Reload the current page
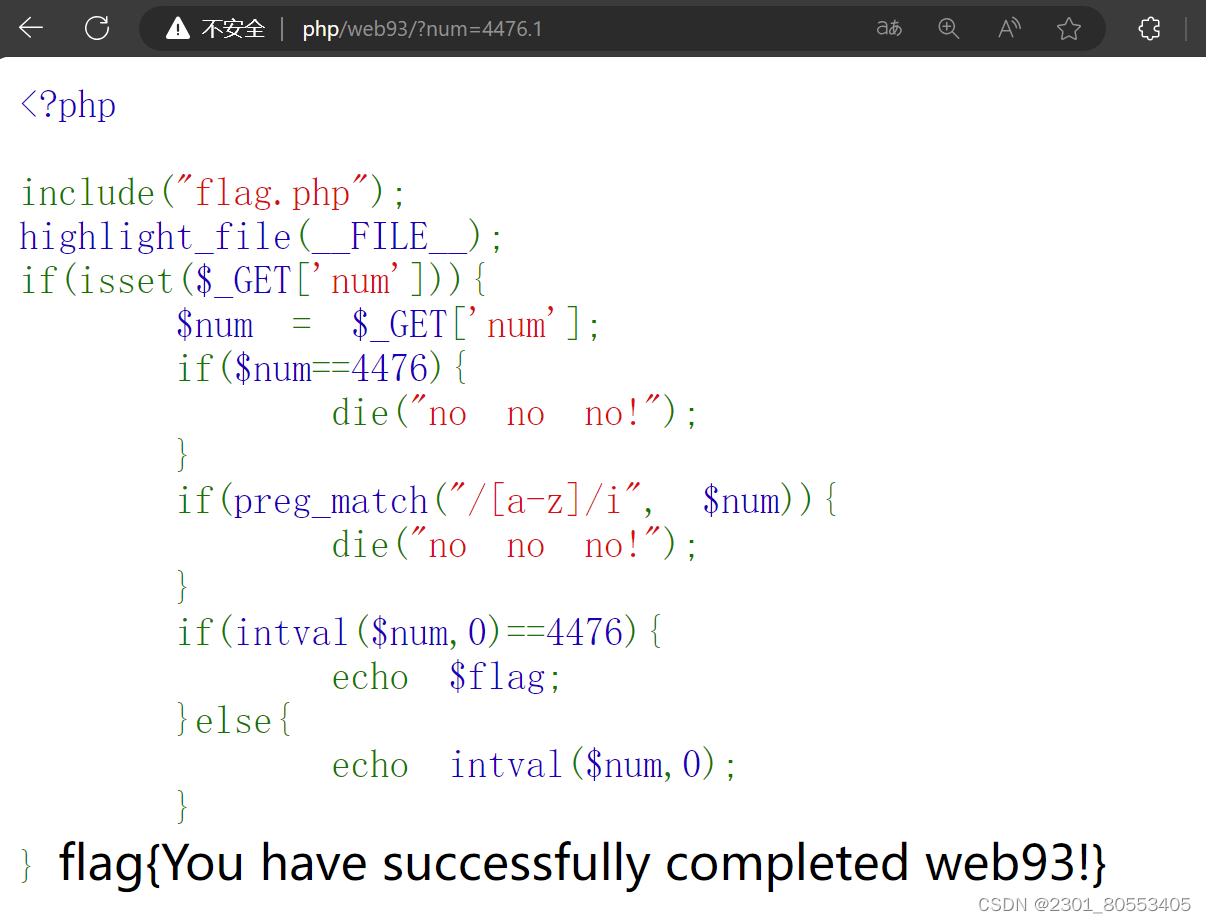 97,28
